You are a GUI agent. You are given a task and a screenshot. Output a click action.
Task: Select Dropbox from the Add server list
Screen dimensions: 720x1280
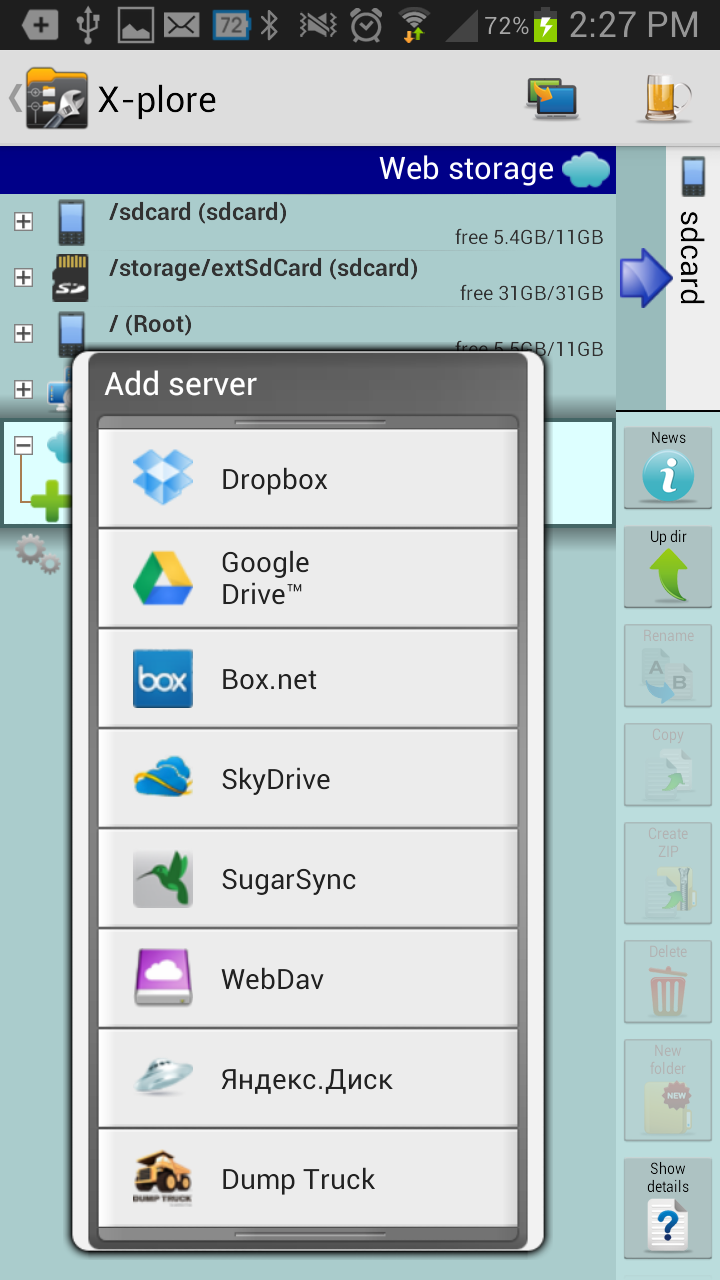308,479
